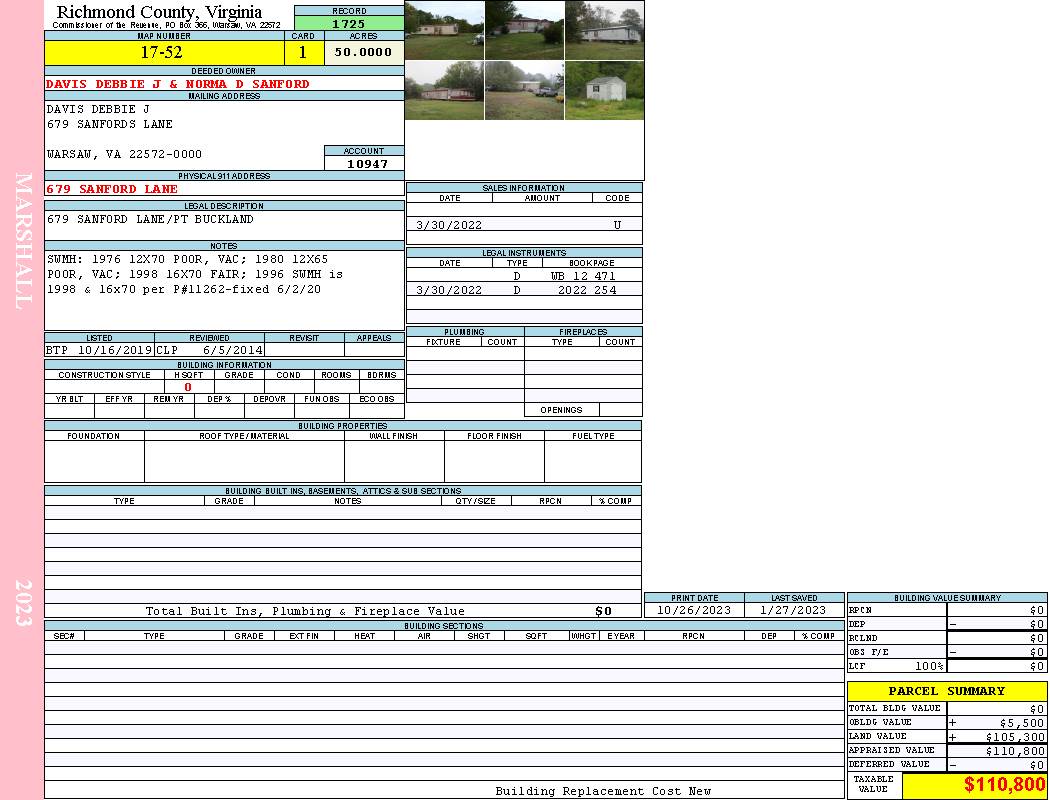Viewport: 1050px width, 800px height.
Task: Select the red deeded owner name
Action: click(x=178, y=84)
